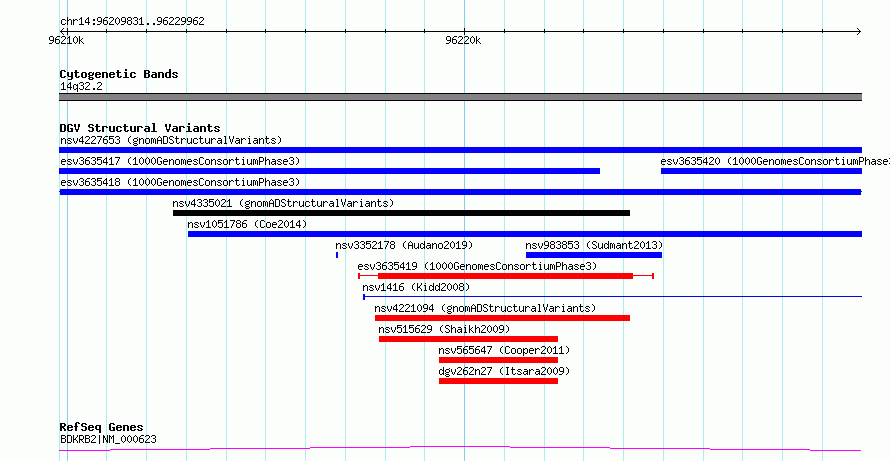Viewport: 890px width, 461px height.
Task: Click the nsv515629 red variant bar
Action: click(x=468, y=339)
